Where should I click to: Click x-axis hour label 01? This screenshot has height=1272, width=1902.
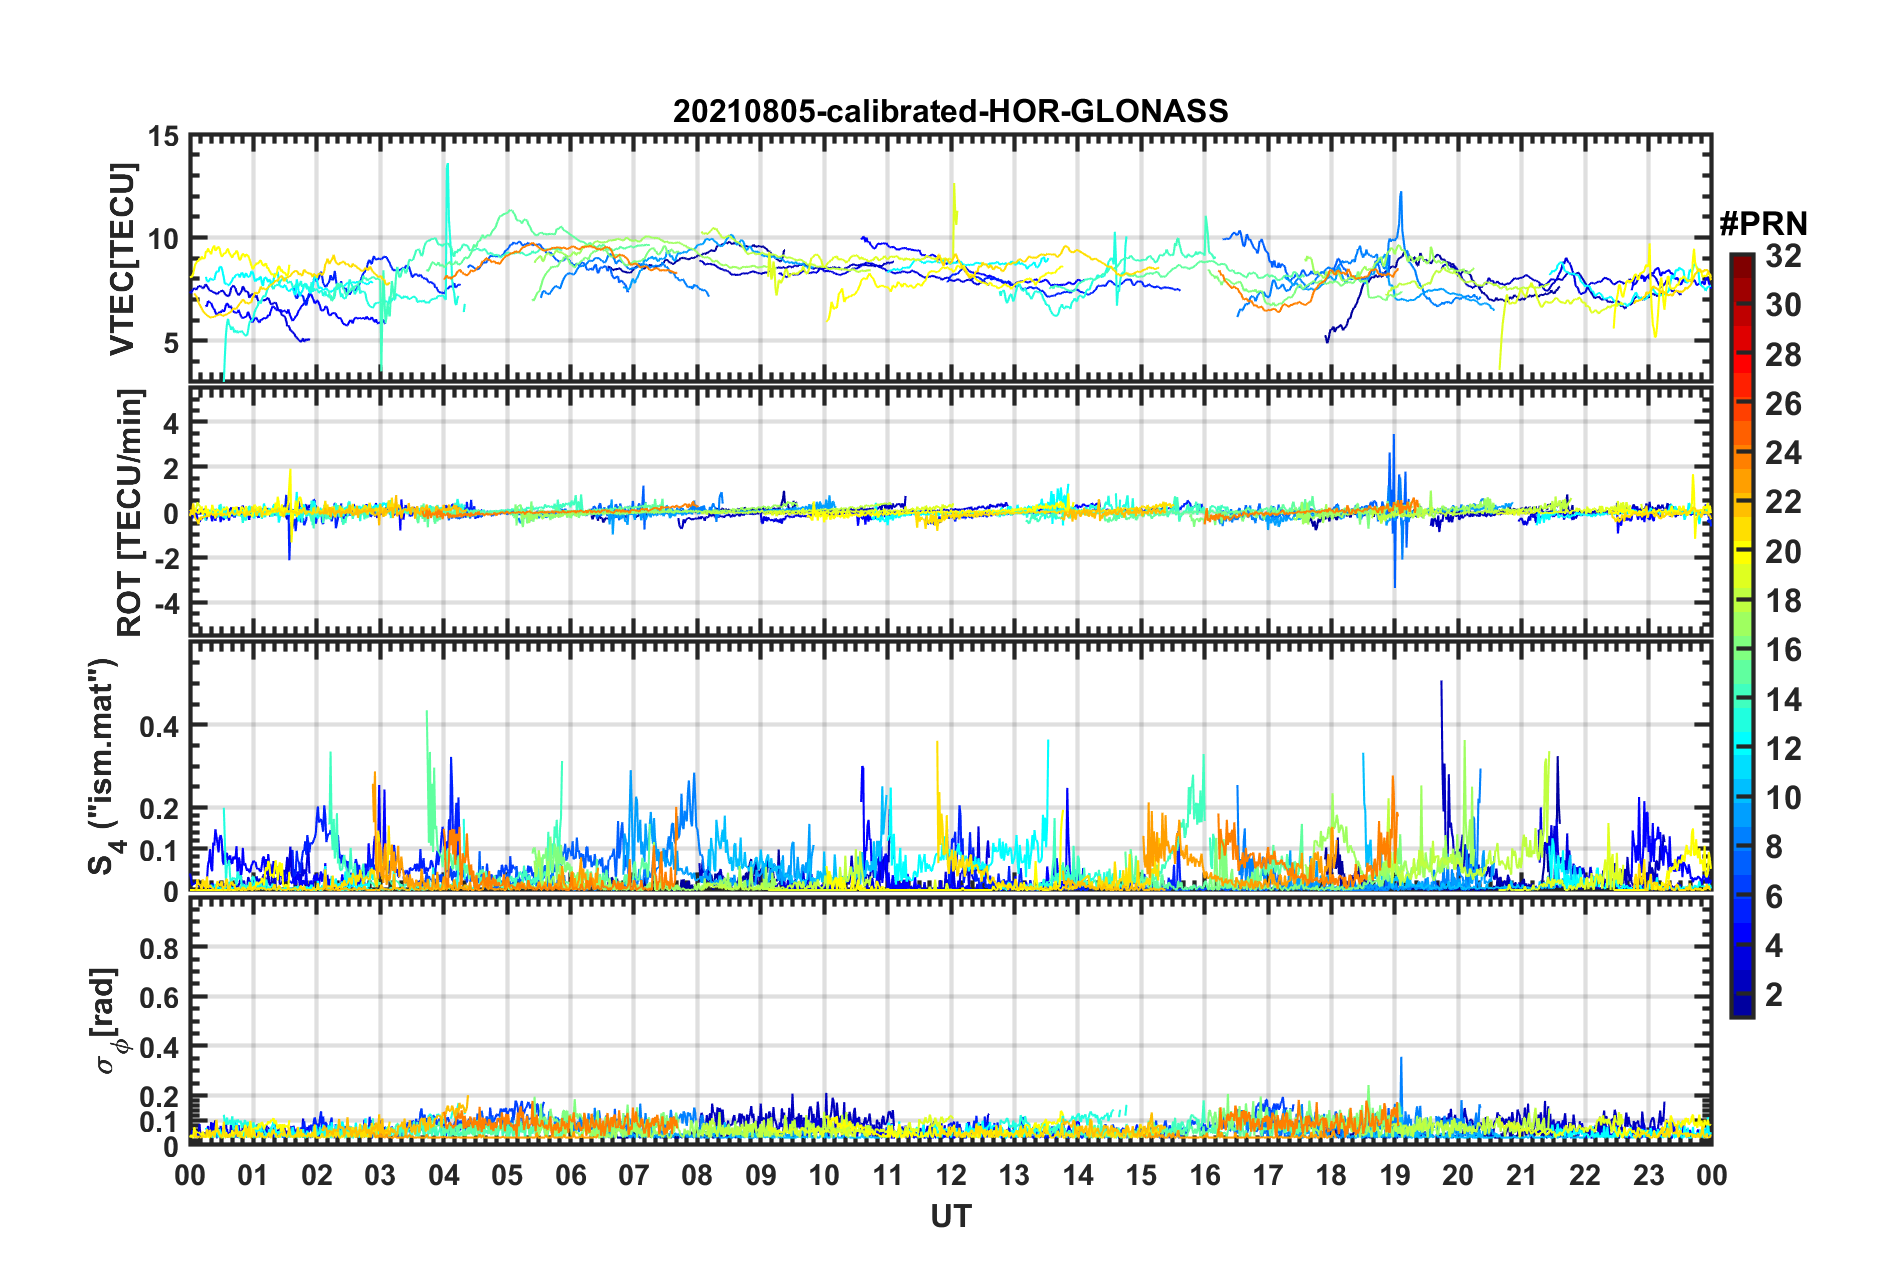(253, 1175)
